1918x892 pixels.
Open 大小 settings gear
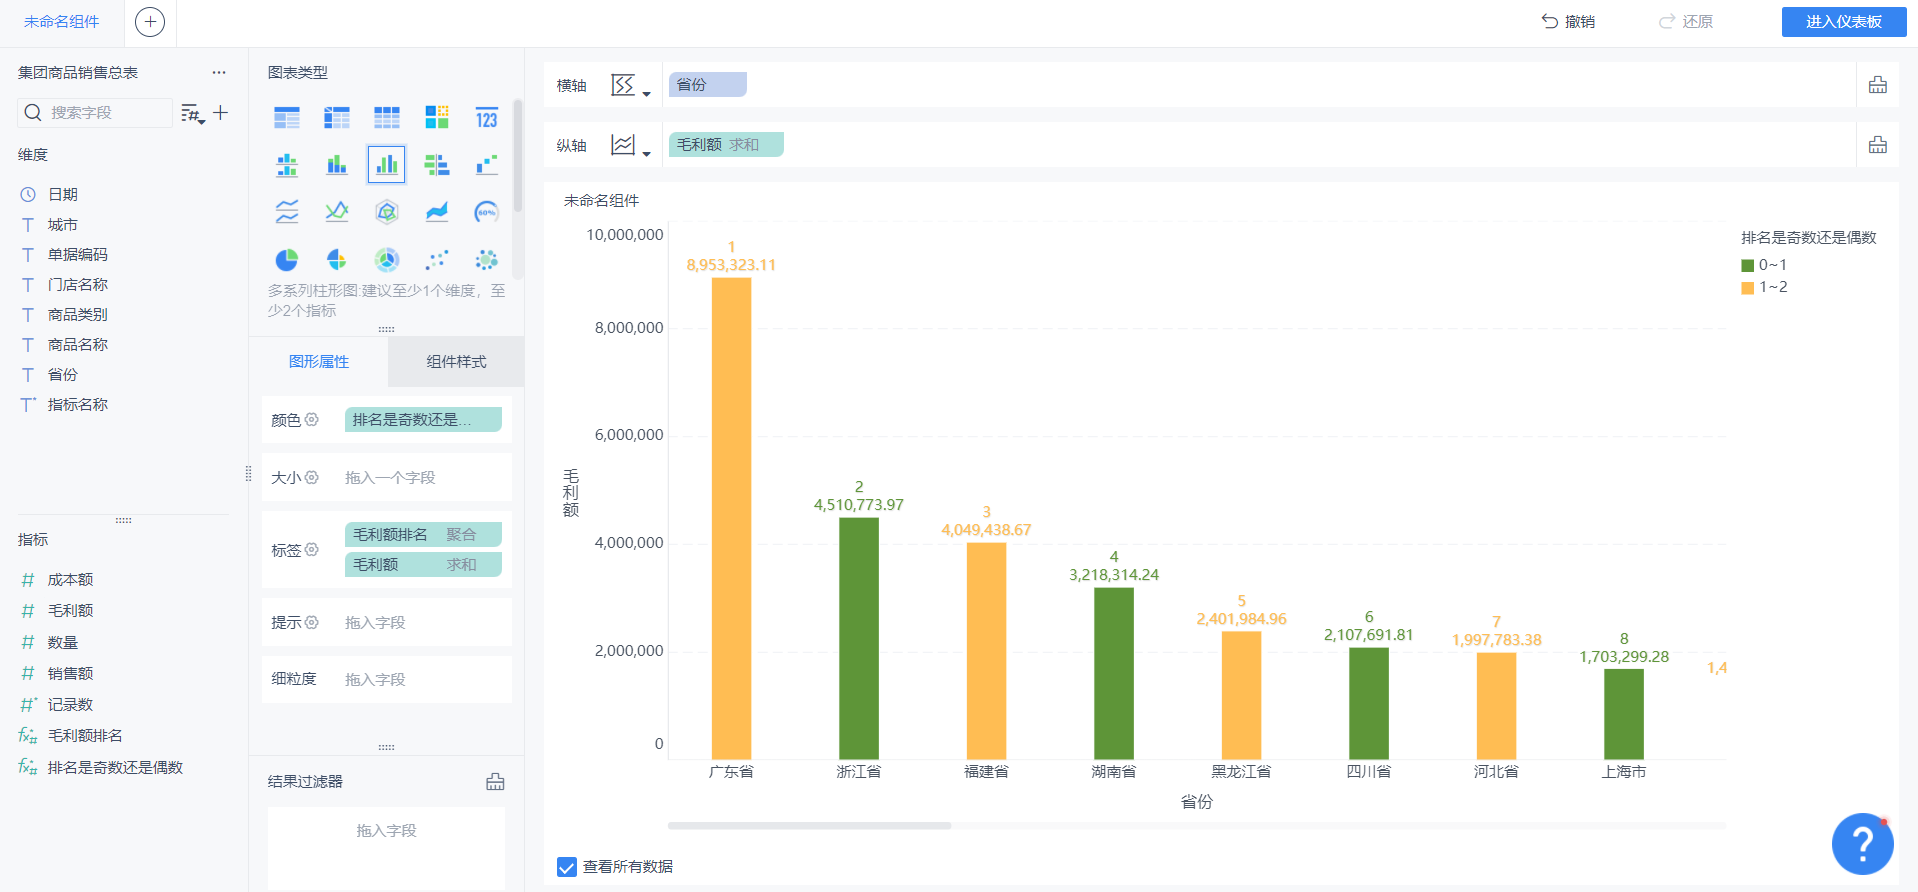pos(312,478)
